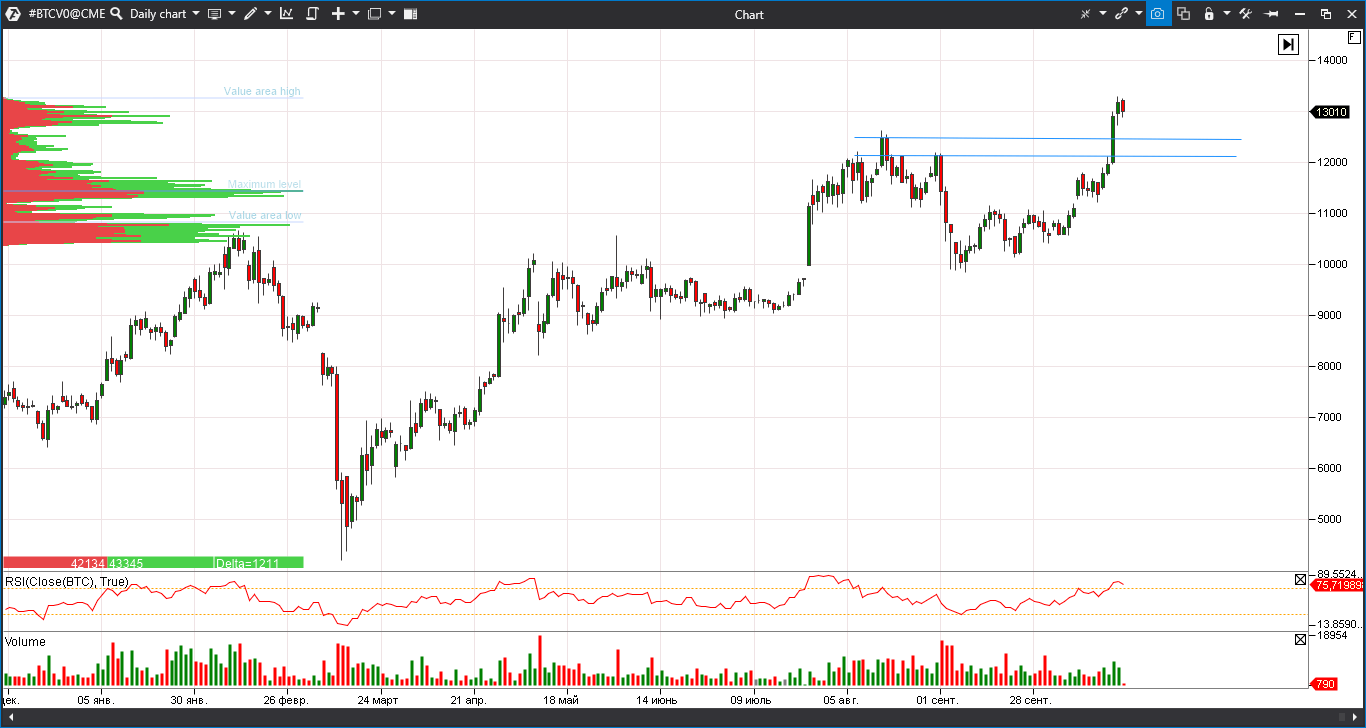This screenshot has width=1366, height=728.
Task: Click the F button on price scale
Action: click(1354, 37)
